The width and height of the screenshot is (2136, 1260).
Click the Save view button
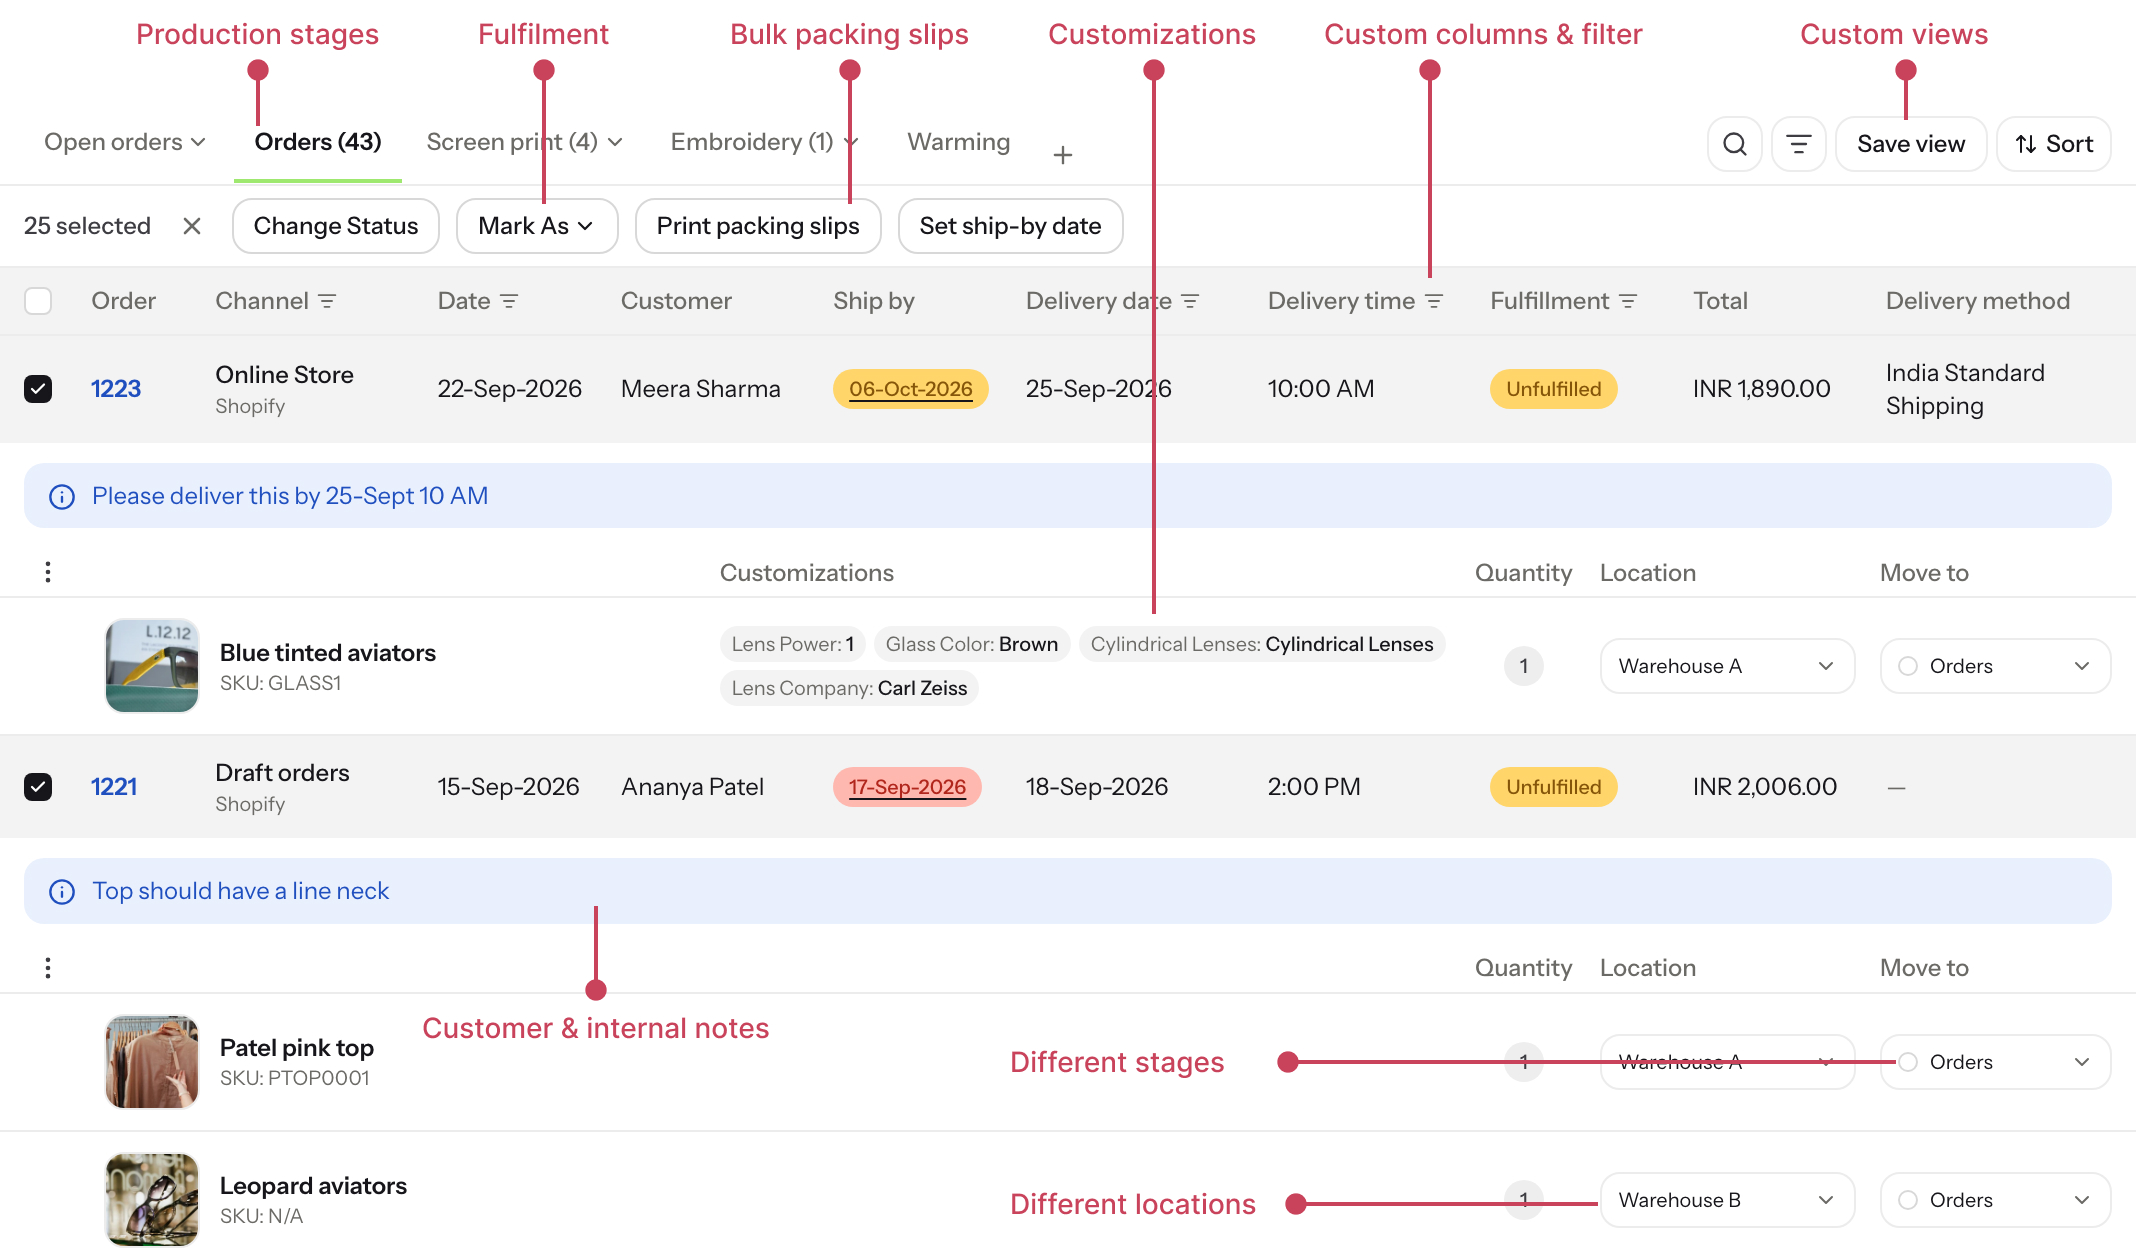pos(1911,144)
